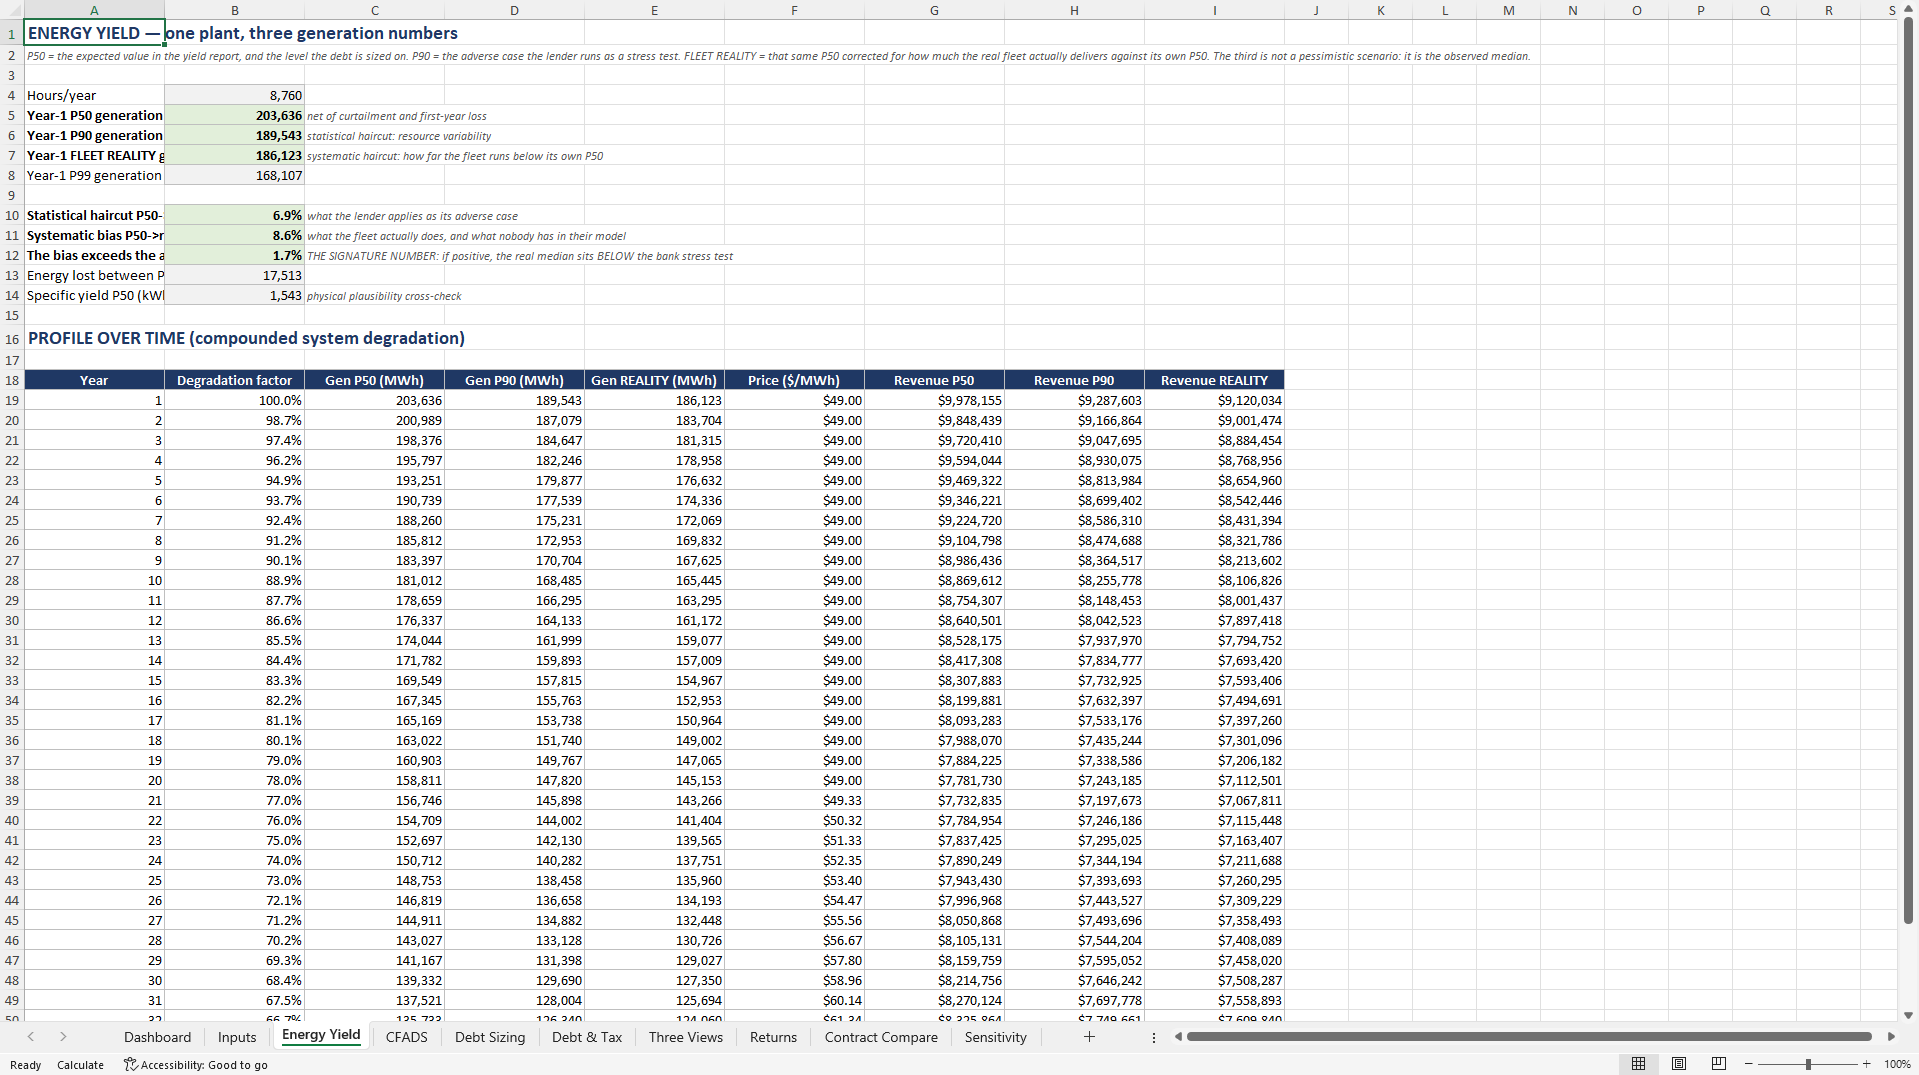Click the Ready status bar indicator
The image size is (1919, 1075).
point(25,1065)
